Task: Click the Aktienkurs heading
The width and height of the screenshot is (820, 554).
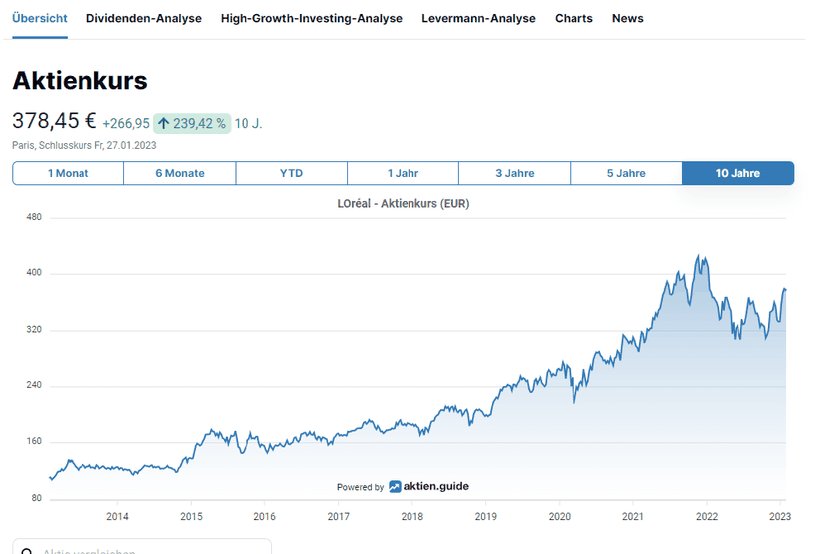Action: (80, 81)
